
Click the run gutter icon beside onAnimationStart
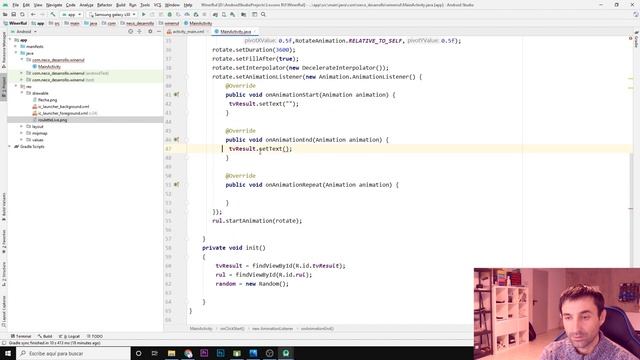click(176, 94)
